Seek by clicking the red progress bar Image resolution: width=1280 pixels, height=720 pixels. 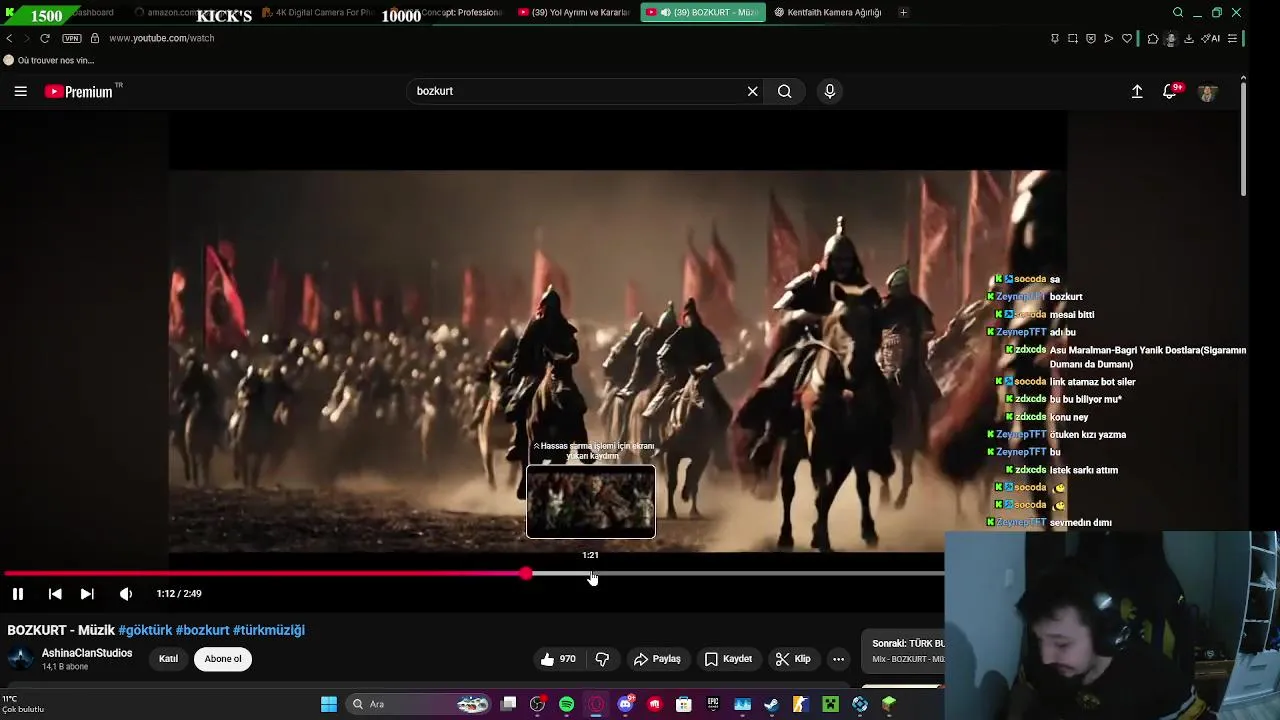coord(265,574)
